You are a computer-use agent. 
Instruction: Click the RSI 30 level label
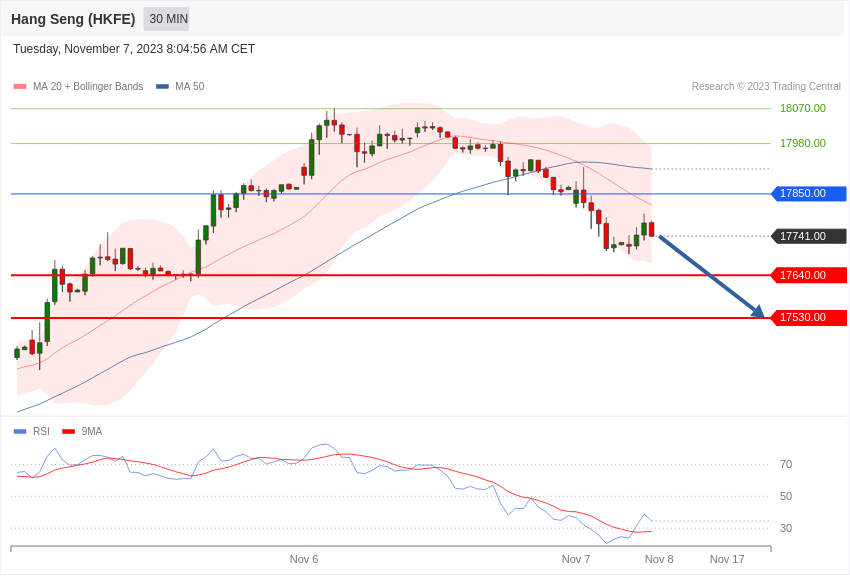click(x=786, y=528)
